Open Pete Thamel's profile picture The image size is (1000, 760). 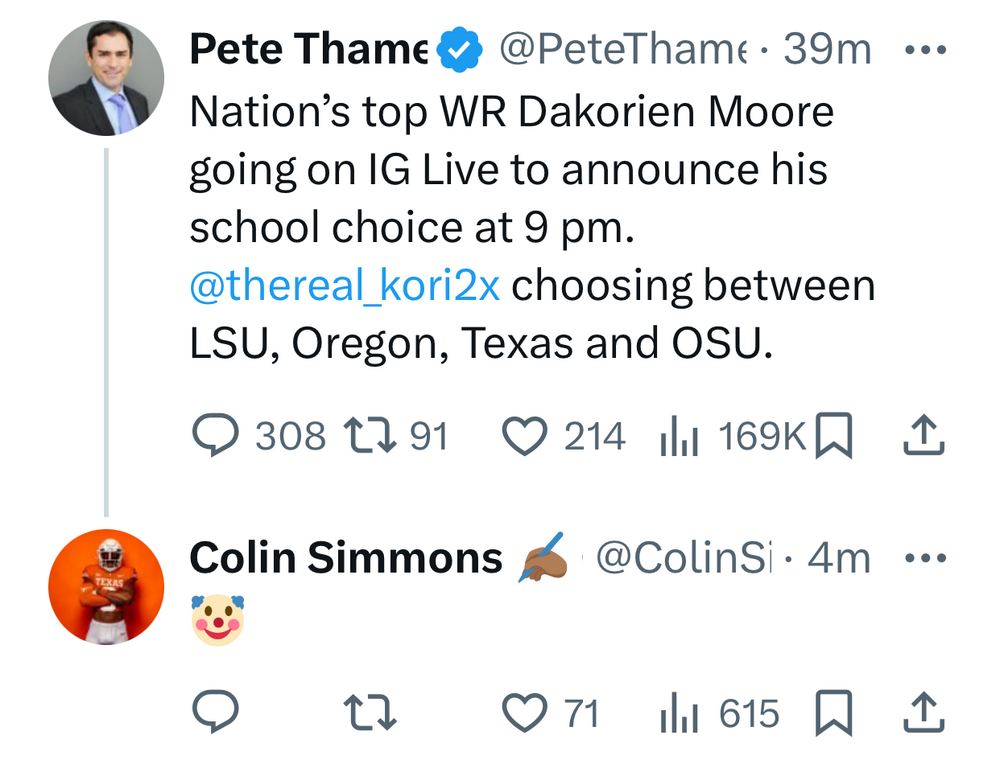pyautogui.click(x=106, y=78)
